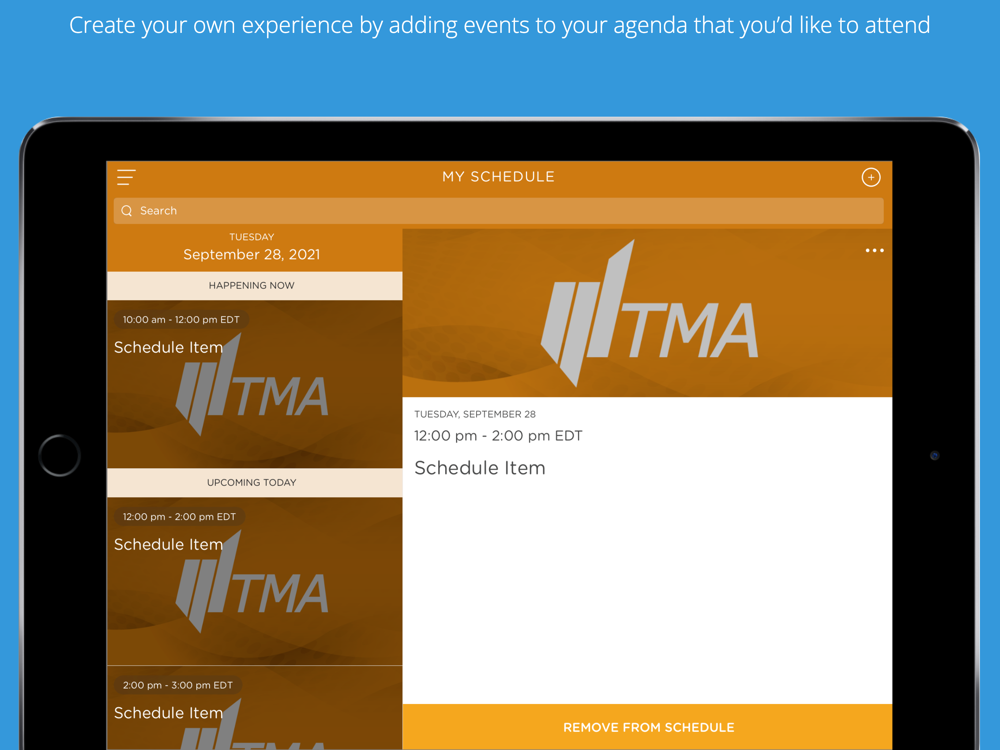Click the 2:00 pm - 3:00 pm EDT time badge
Screen dimensions: 1000x750
tap(178, 685)
